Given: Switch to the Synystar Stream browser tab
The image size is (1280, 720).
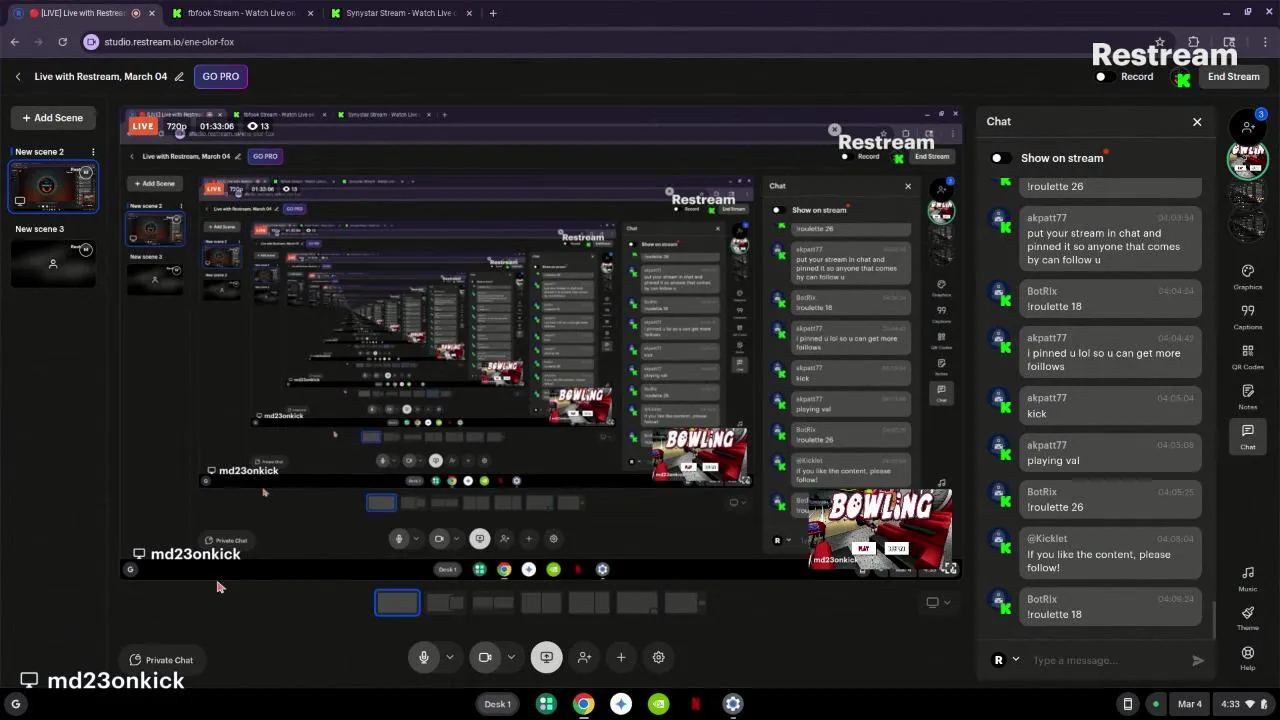Looking at the screenshot, I should pos(400,13).
